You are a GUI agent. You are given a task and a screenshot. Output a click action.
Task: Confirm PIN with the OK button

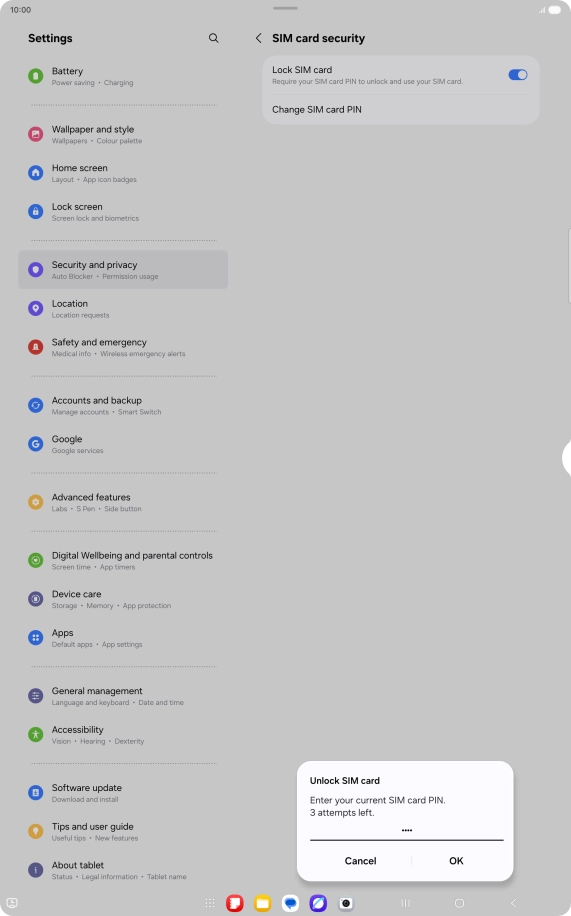pos(456,861)
